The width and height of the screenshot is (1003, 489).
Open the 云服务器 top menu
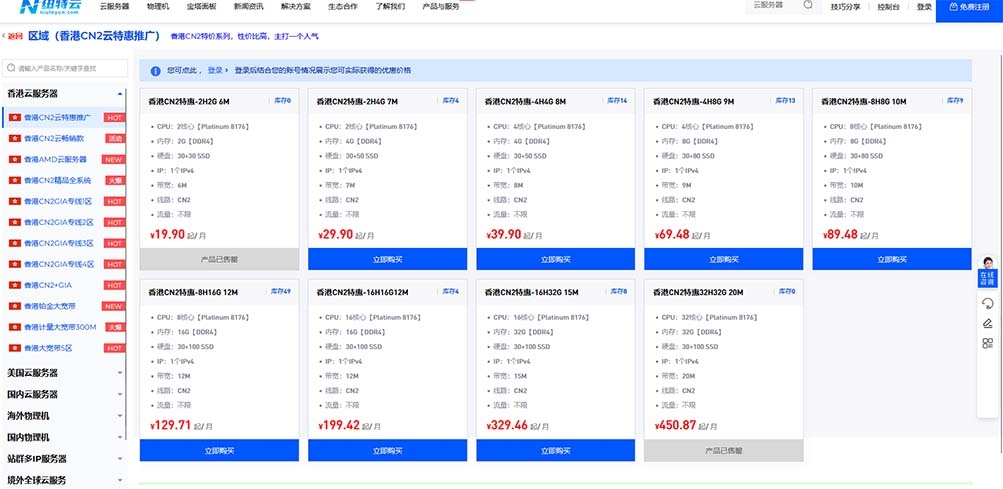pyautogui.click(x=115, y=6)
